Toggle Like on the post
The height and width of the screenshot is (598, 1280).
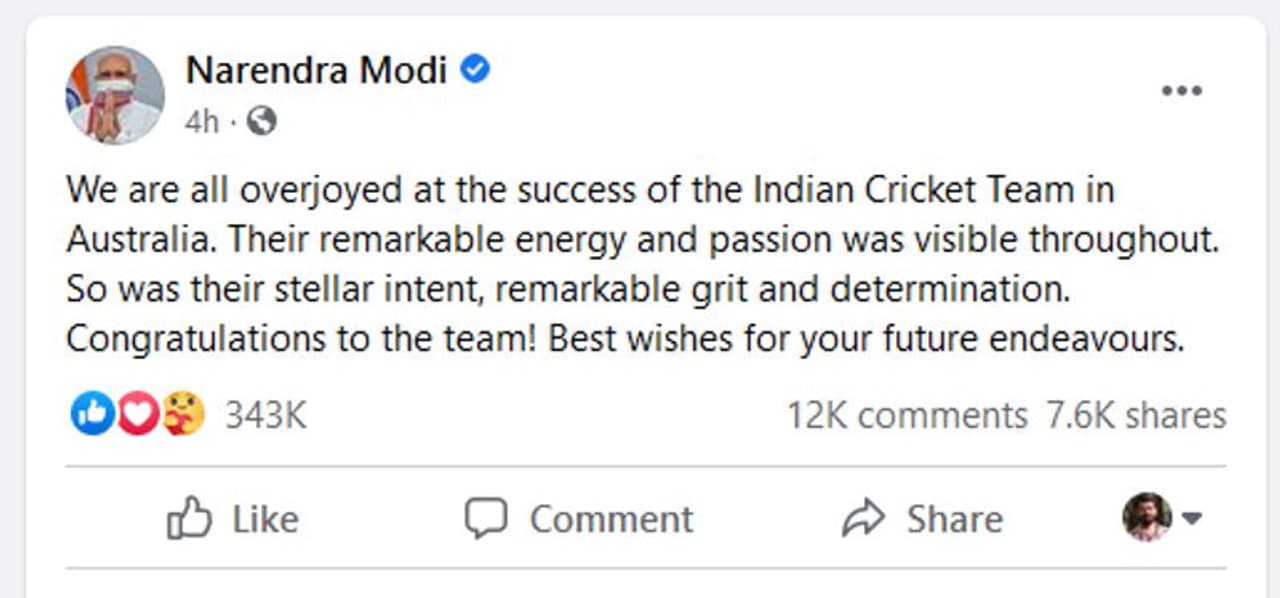pyautogui.click(x=233, y=519)
